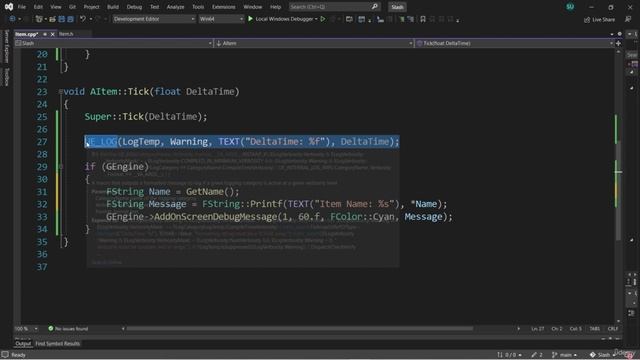Viewport: 640px width, 360px height.
Task: Click the Undo arrow icon
Action: [x=83, y=19]
